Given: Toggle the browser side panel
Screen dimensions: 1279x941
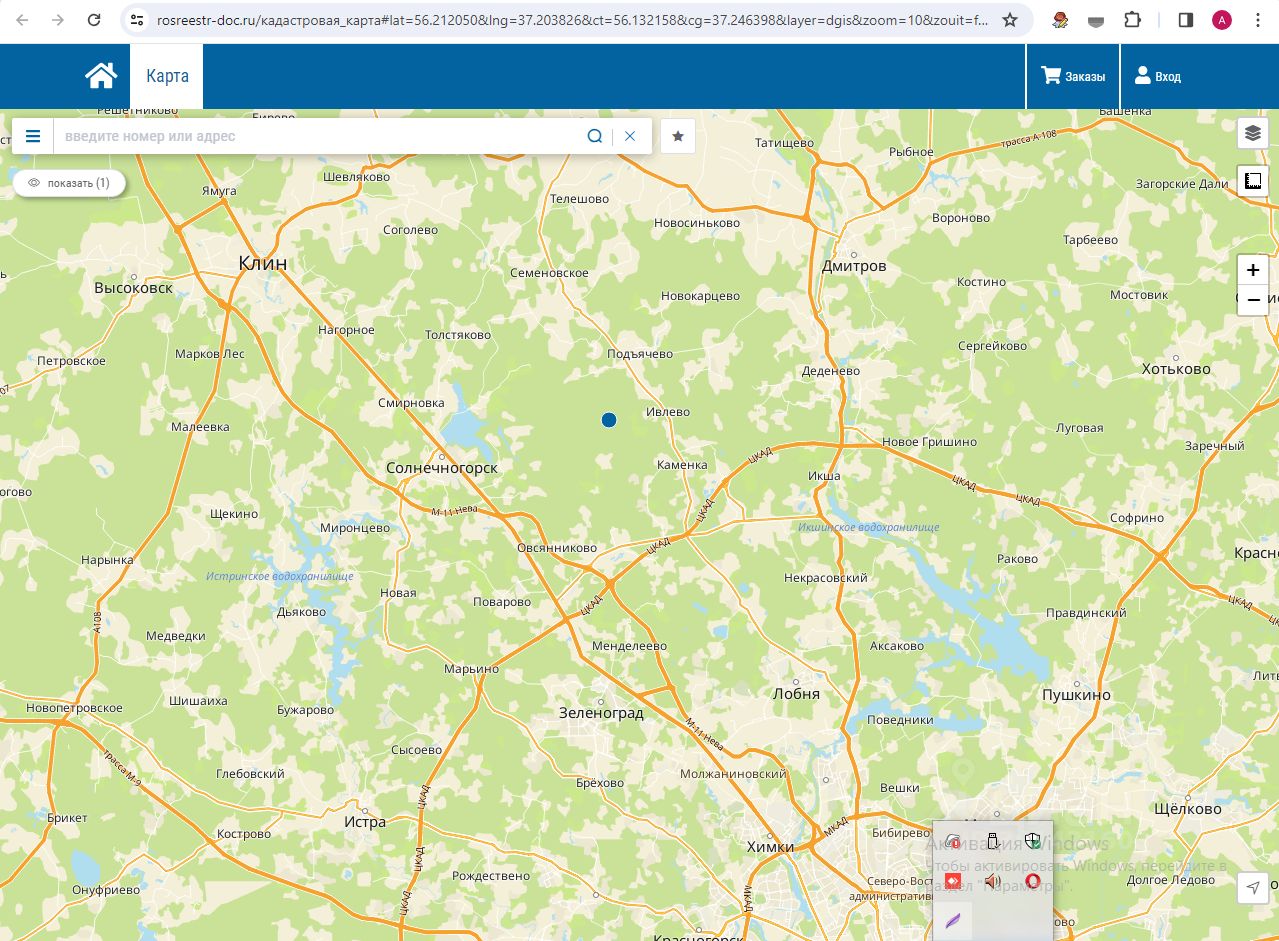Looking at the screenshot, I should click(x=1186, y=20).
